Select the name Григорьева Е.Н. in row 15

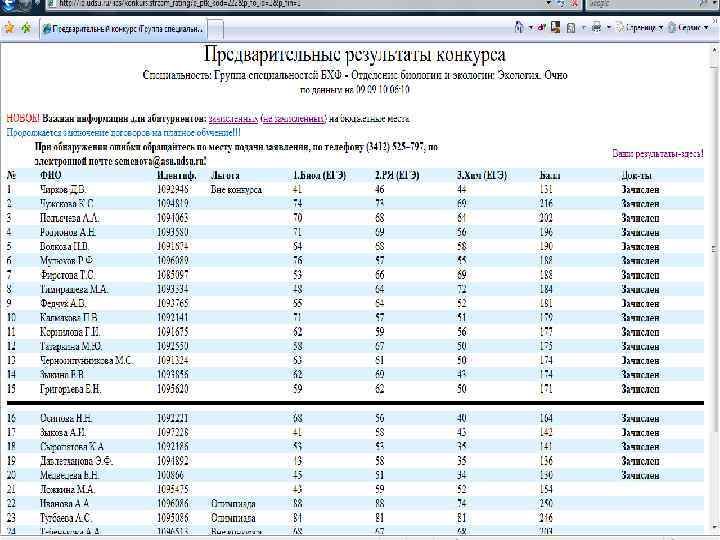point(70,389)
